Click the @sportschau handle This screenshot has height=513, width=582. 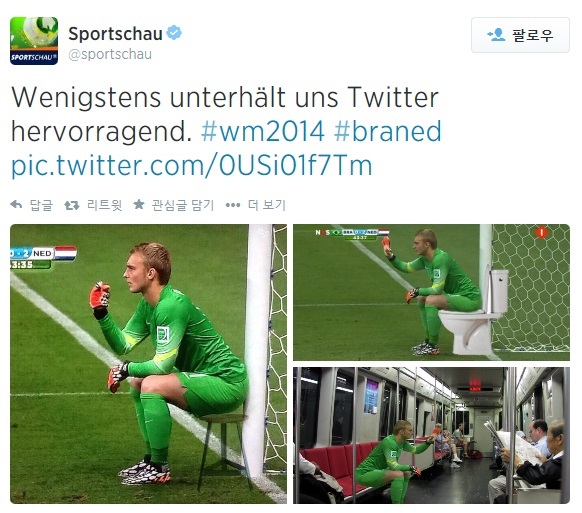tap(110, 54)
